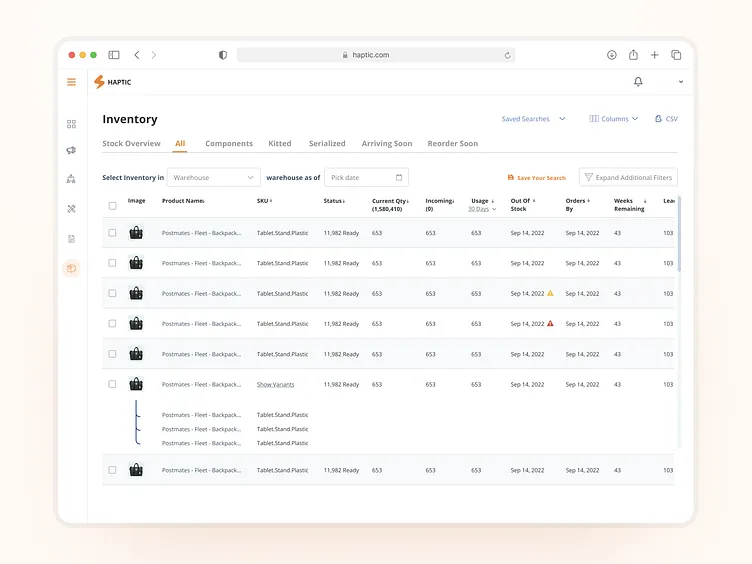Screen dimensions: 752x564
Task: Tick the checkbox on the last product row
Action: (x=112, y=470)
